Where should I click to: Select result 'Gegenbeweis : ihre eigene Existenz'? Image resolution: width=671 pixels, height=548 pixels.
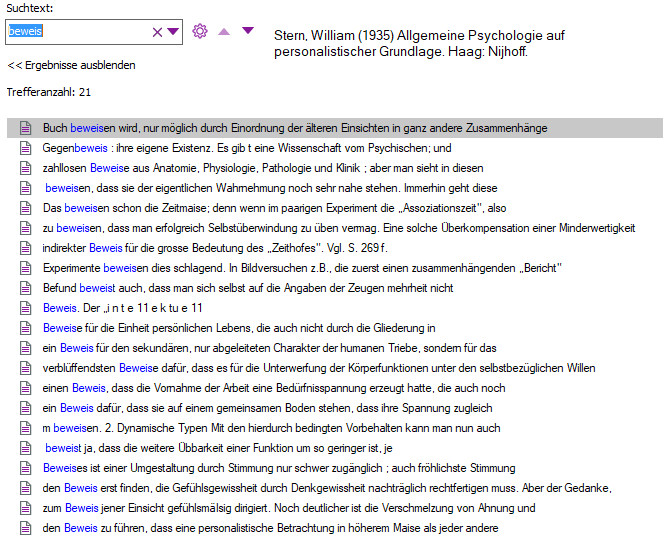click(247, 148)
